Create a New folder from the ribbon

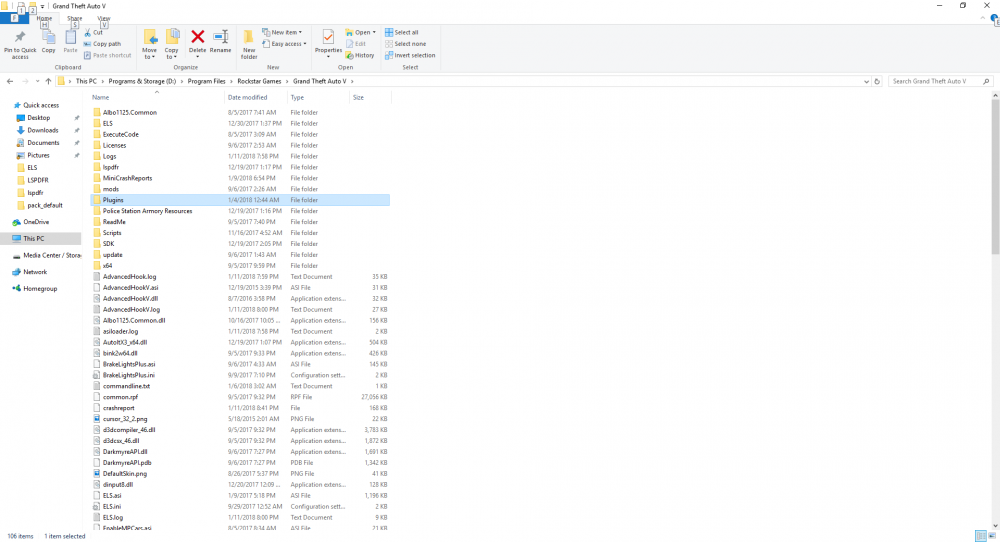[x=249, y=44]
